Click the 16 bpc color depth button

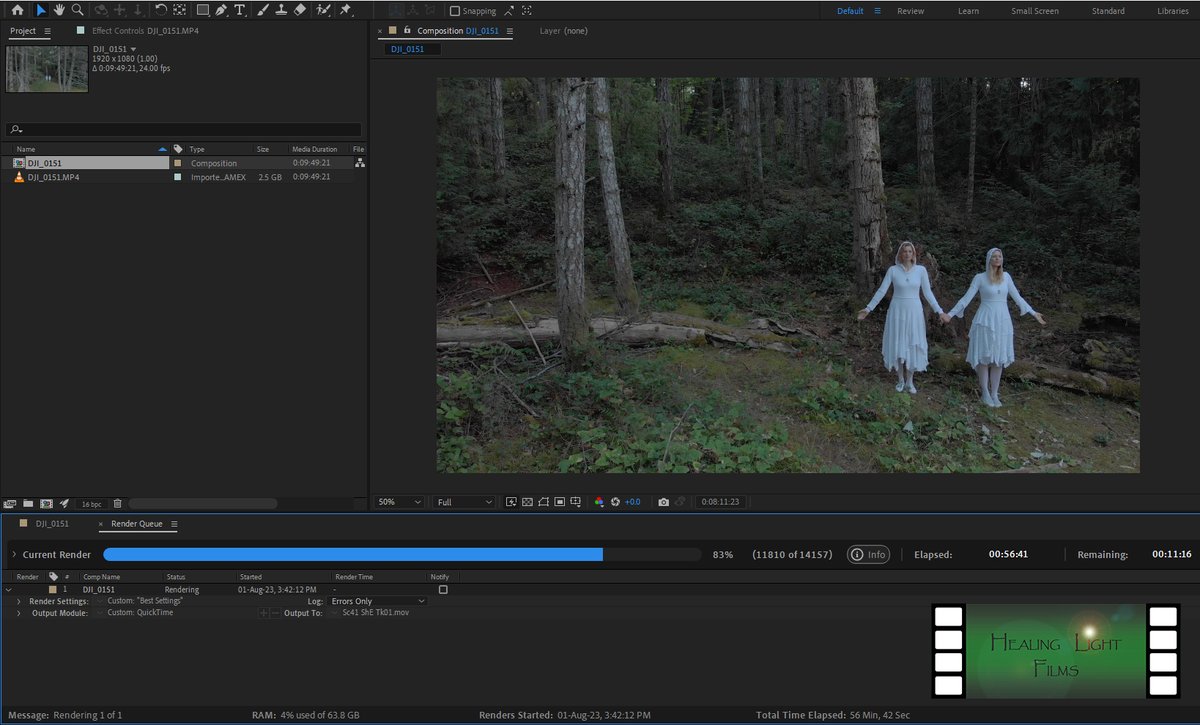pyautogui.click(x=91, y=503)
